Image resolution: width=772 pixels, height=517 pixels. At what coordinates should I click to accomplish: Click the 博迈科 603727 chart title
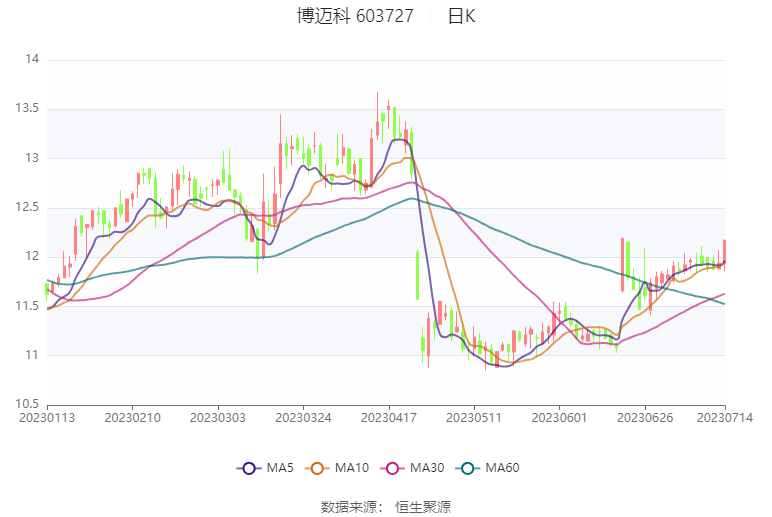(x=355, y=16)
